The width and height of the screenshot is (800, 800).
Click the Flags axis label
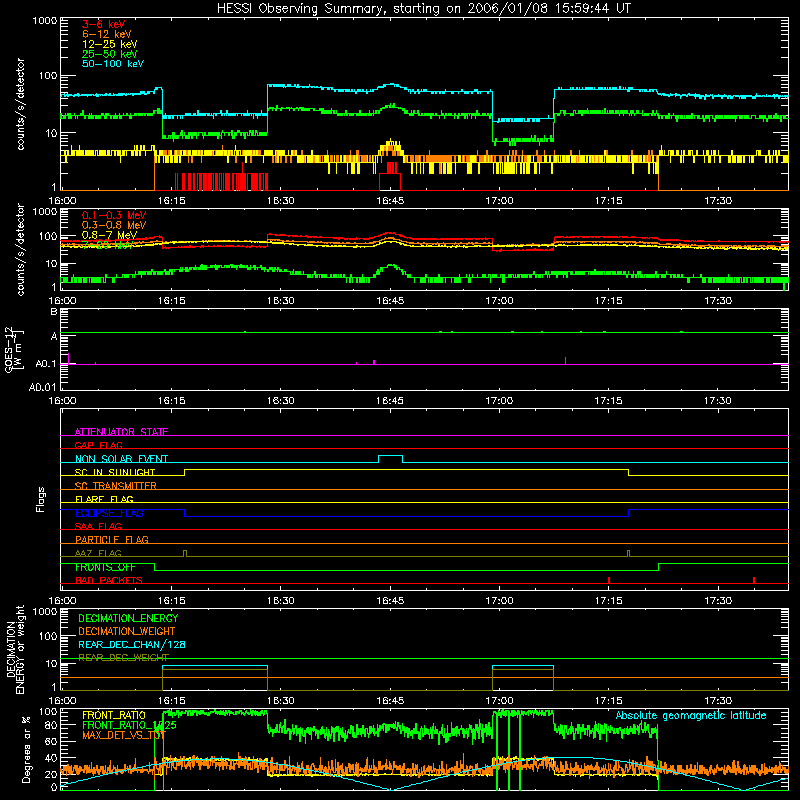[x=40, y=499]
